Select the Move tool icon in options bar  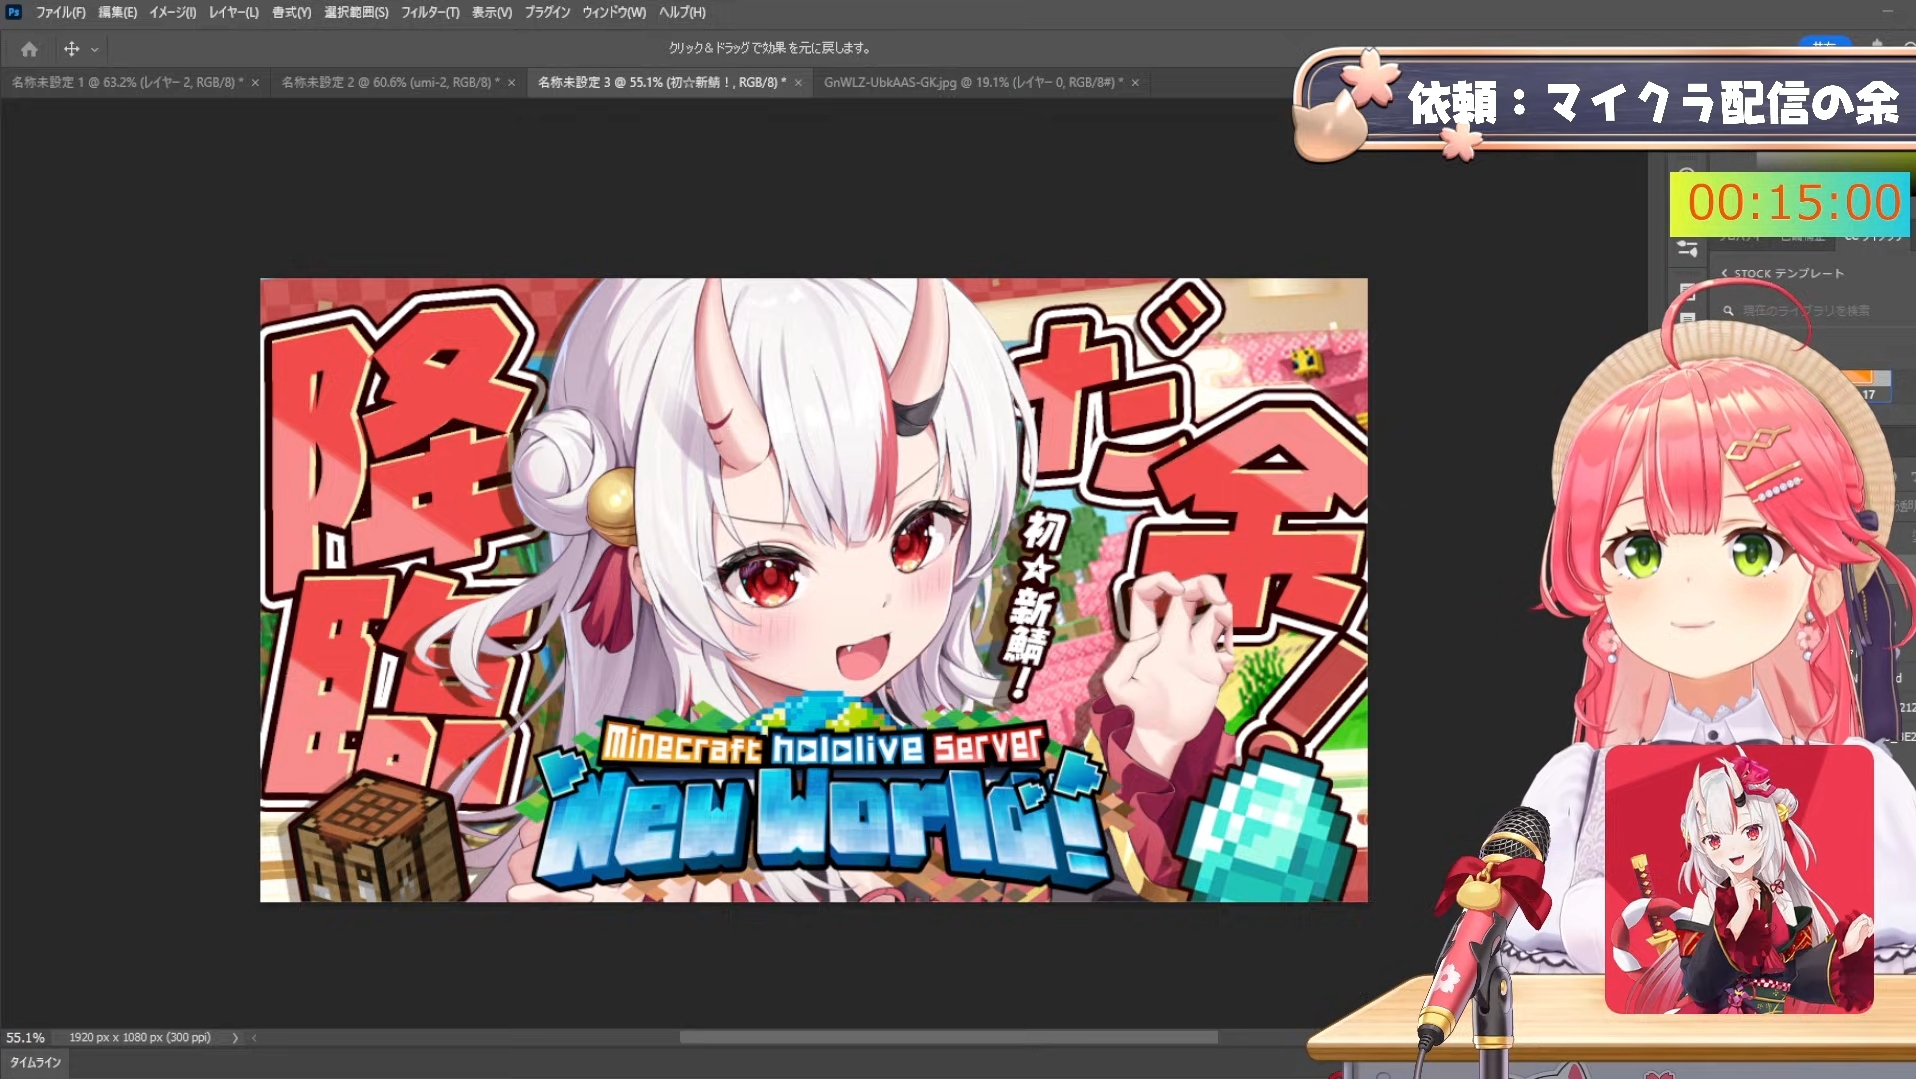point(71,48)
